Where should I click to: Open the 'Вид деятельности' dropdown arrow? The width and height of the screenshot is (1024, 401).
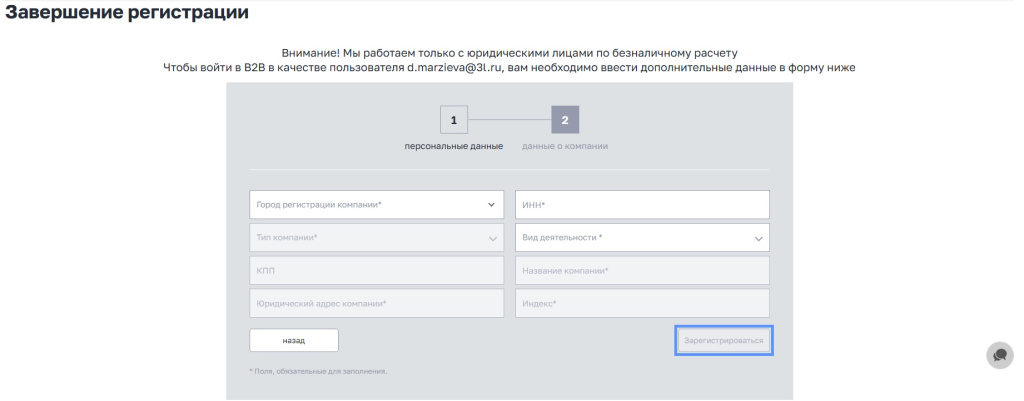[x=757, y=238]
